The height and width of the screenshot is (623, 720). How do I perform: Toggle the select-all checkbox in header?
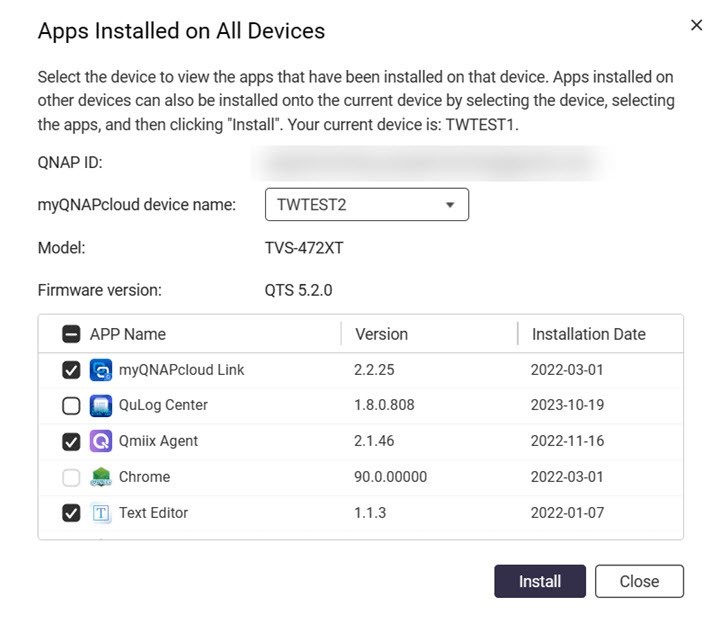[71, 334]
